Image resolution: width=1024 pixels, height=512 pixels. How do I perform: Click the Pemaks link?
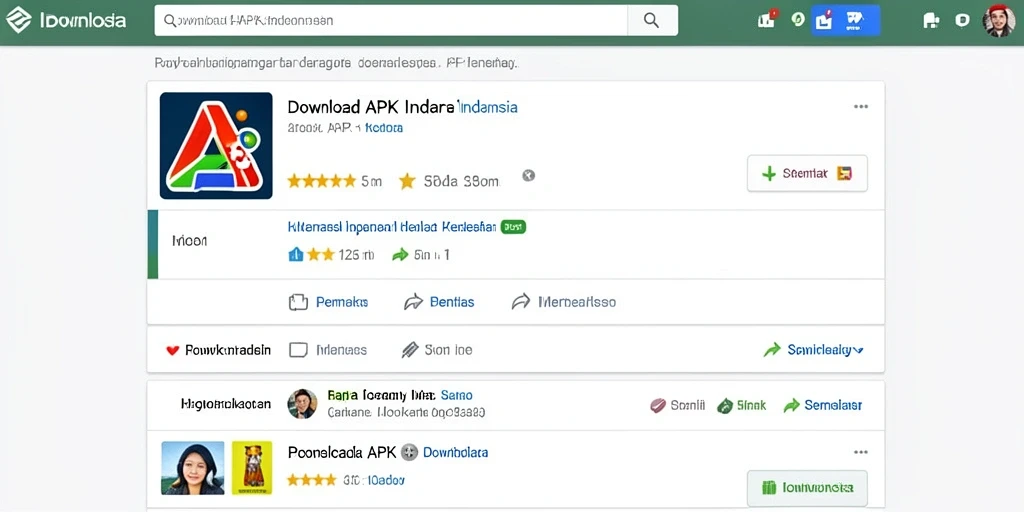point(342,302)
